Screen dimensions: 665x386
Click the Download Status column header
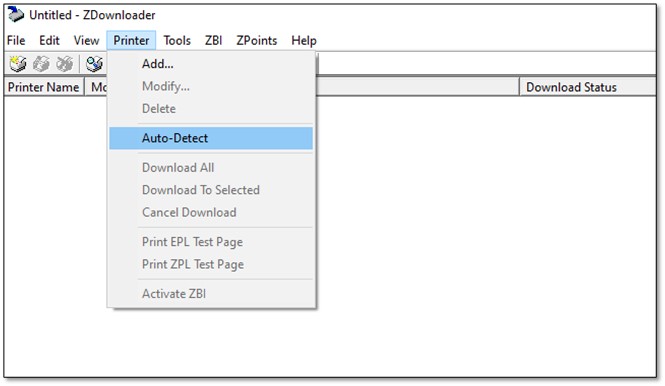click(x=588, y=87)
